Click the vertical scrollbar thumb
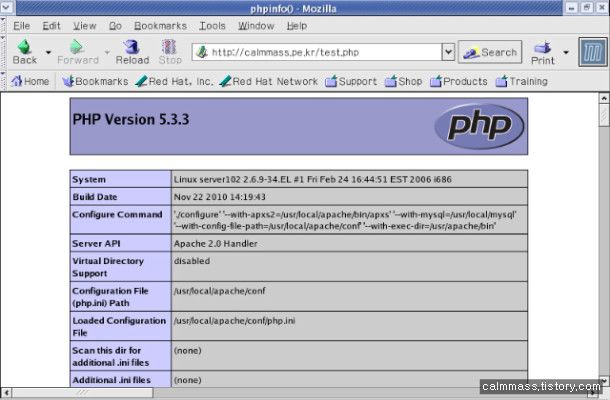Screen dimensions: 610x400 [x=604, y=115]
